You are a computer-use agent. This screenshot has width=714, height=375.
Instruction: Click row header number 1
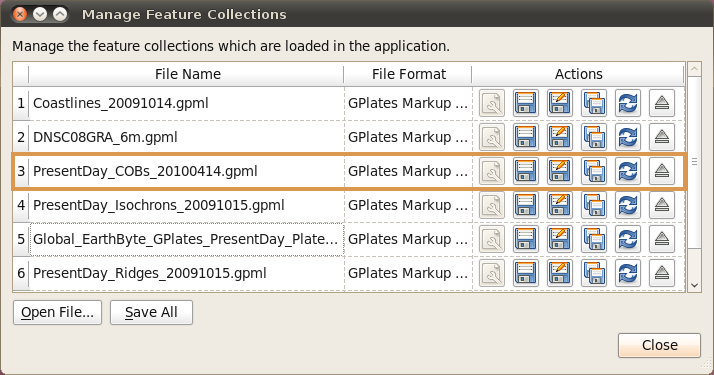pos(21,103)
